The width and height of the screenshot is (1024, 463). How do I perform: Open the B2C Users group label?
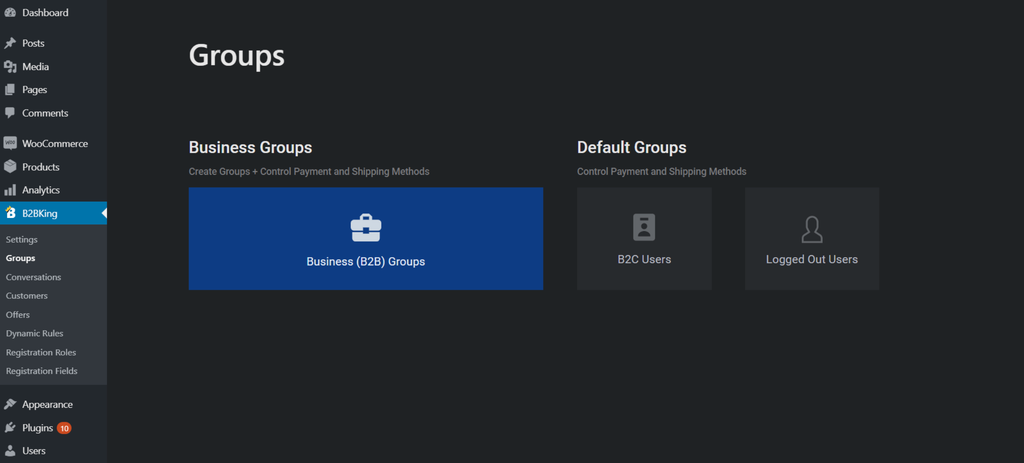pyautogui.click(x=644, y=259)
